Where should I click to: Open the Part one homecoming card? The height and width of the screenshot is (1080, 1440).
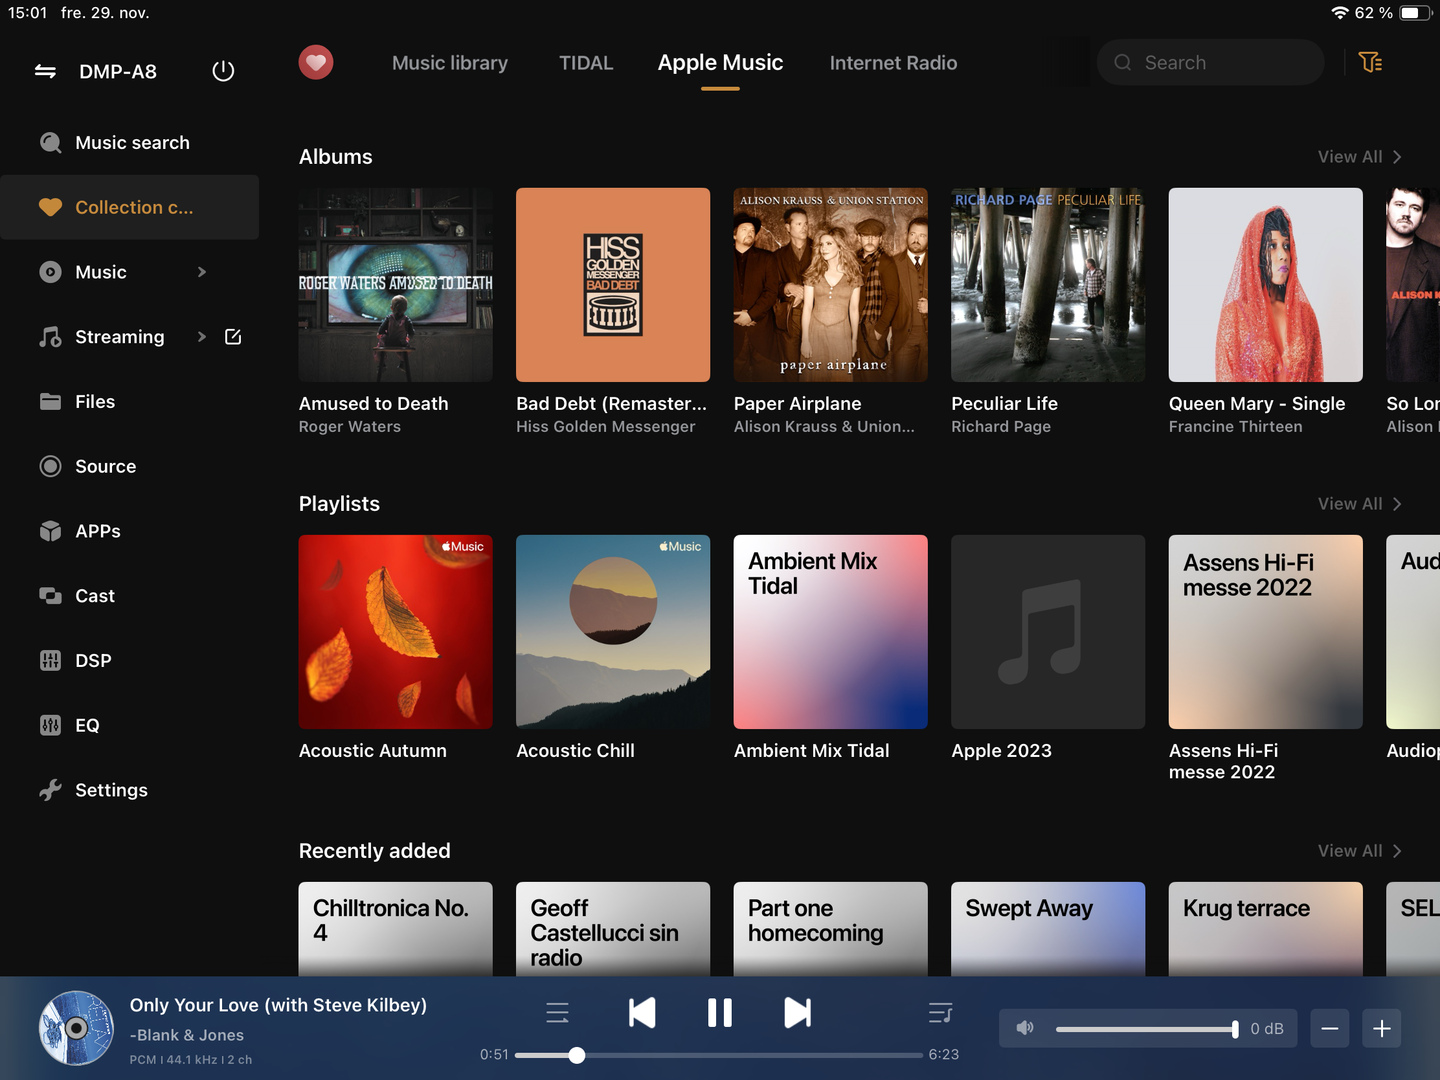[831, 929]
